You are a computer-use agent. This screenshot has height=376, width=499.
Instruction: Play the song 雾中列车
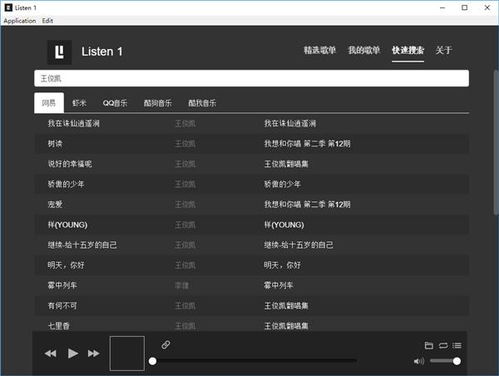62,285
